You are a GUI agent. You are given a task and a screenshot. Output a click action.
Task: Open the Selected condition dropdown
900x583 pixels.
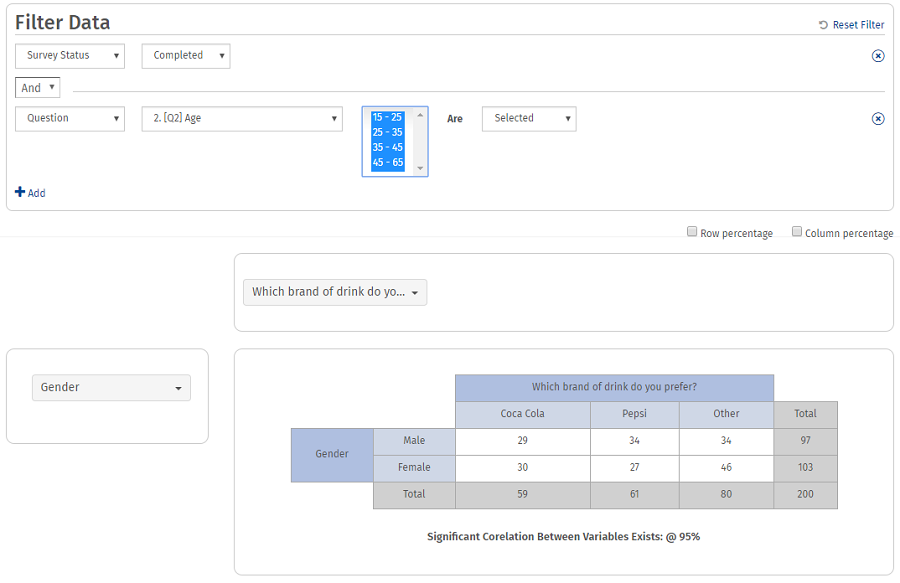pos(529,118)
